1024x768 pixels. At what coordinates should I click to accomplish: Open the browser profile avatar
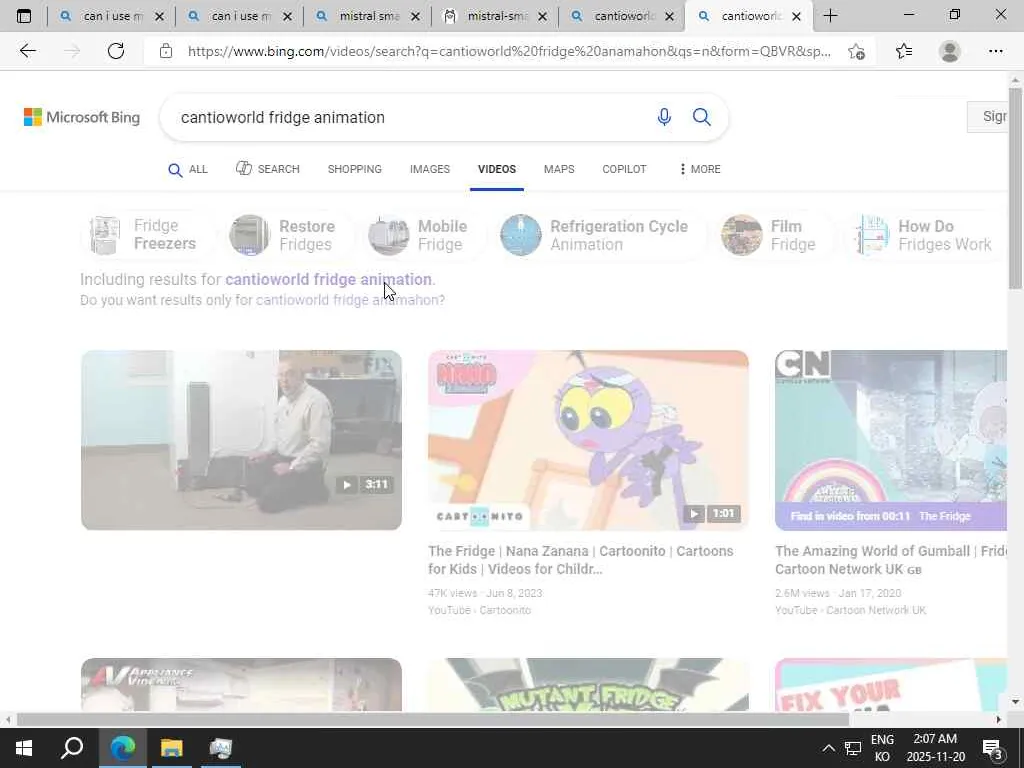click(950, 51)
